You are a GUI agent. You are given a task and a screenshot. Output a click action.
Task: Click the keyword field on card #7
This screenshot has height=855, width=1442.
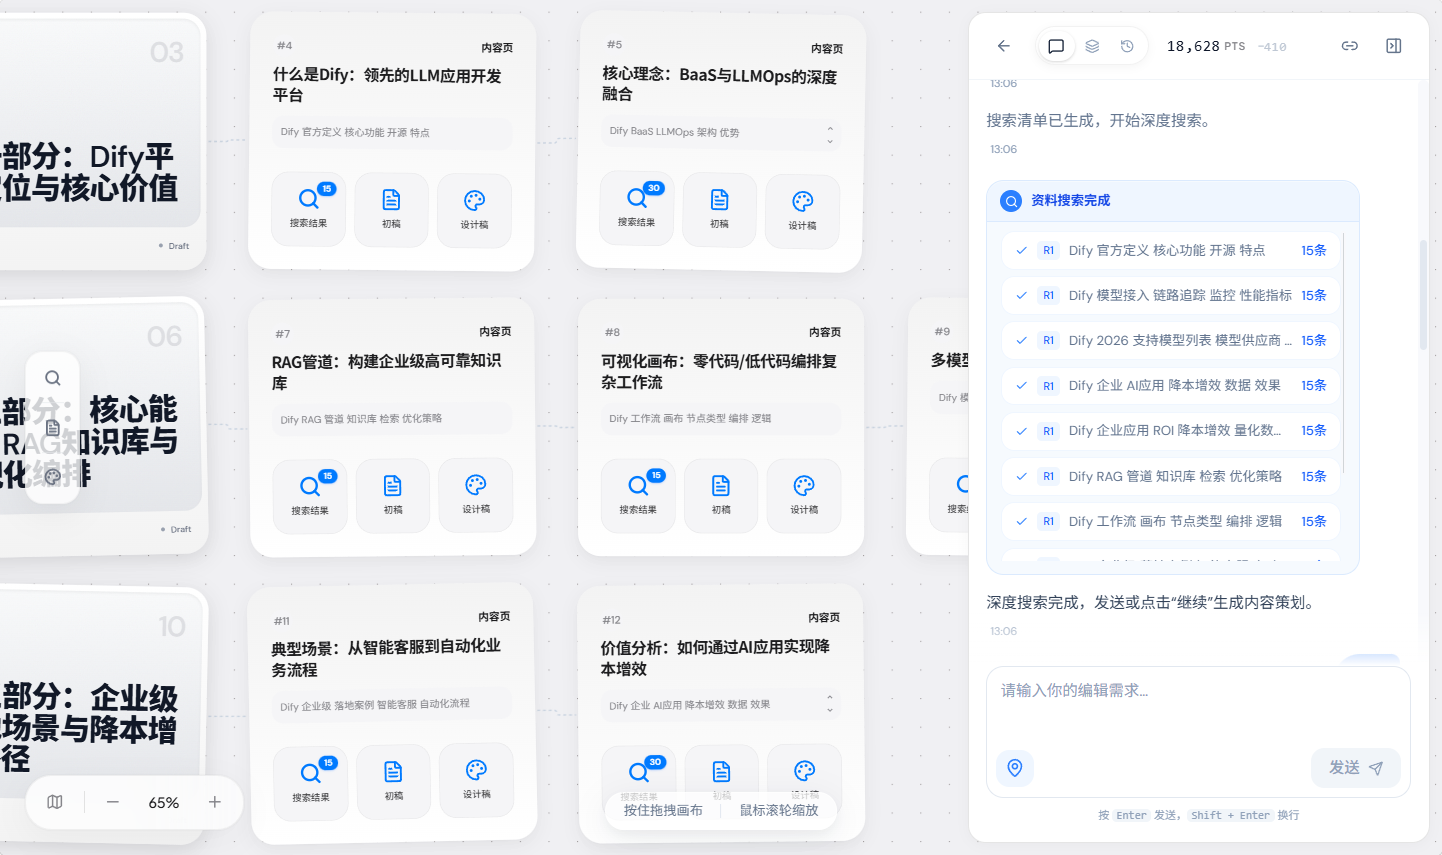point(391,419)
